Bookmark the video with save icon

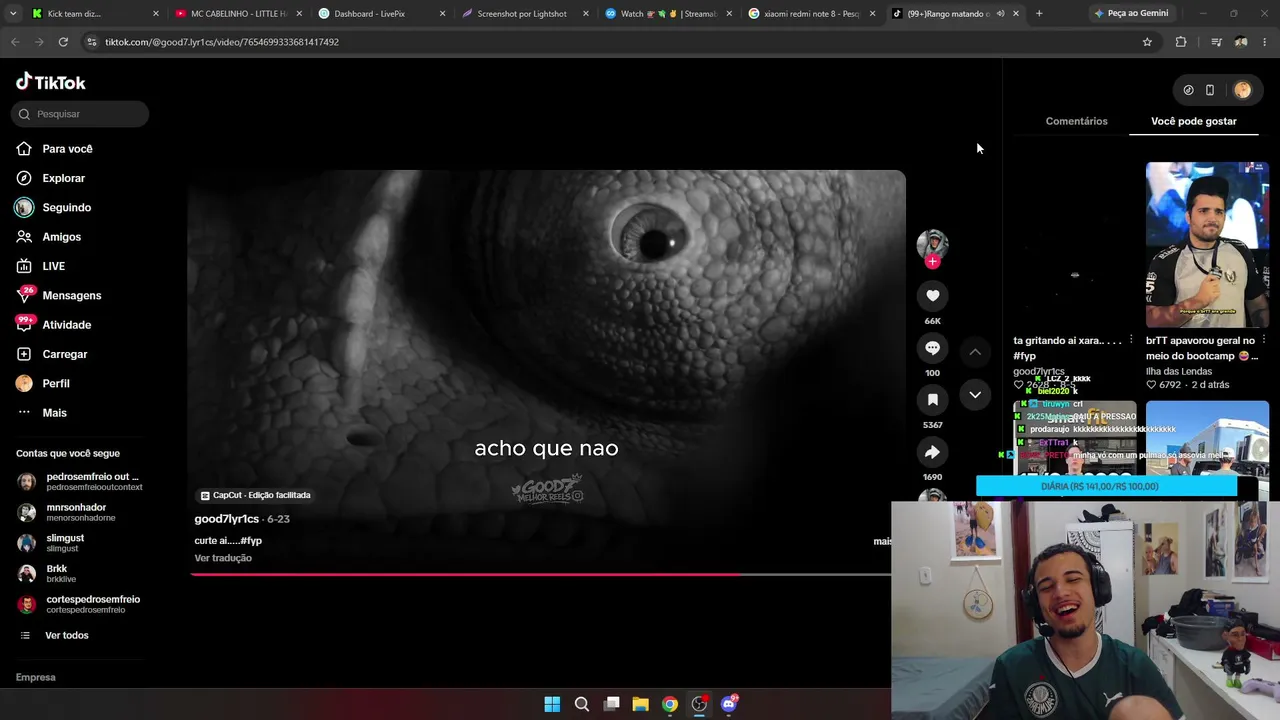[x=932, y=399]
